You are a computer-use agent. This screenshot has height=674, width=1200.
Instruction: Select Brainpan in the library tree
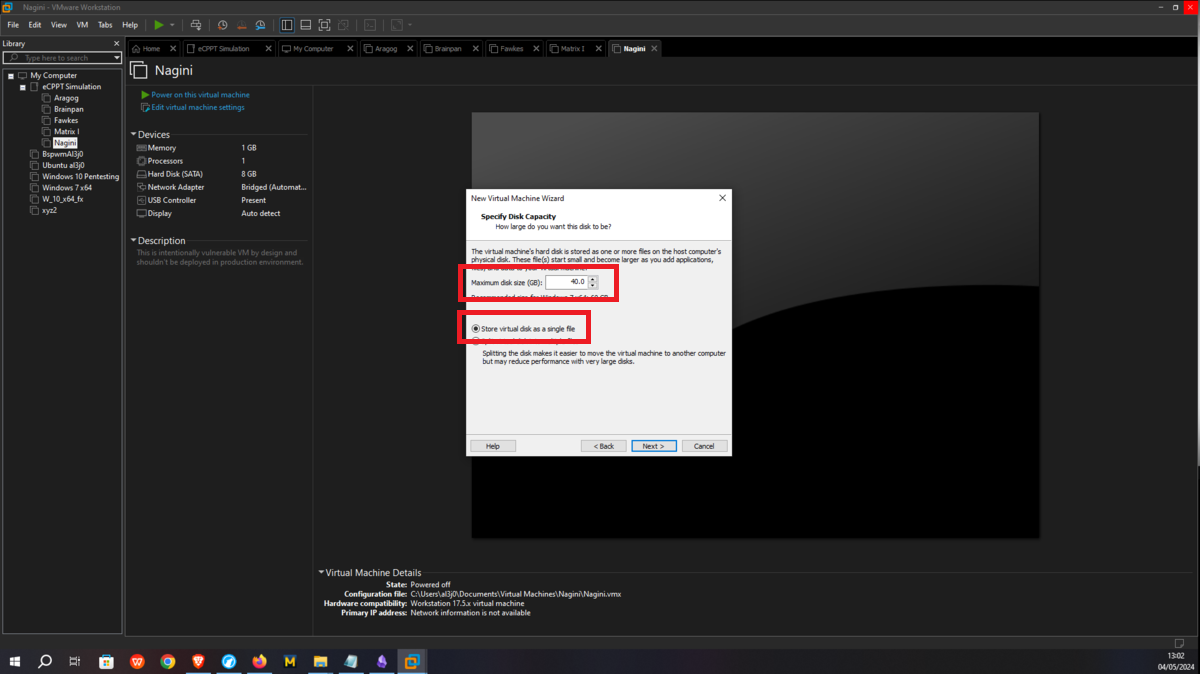click(x=69, y=109)
